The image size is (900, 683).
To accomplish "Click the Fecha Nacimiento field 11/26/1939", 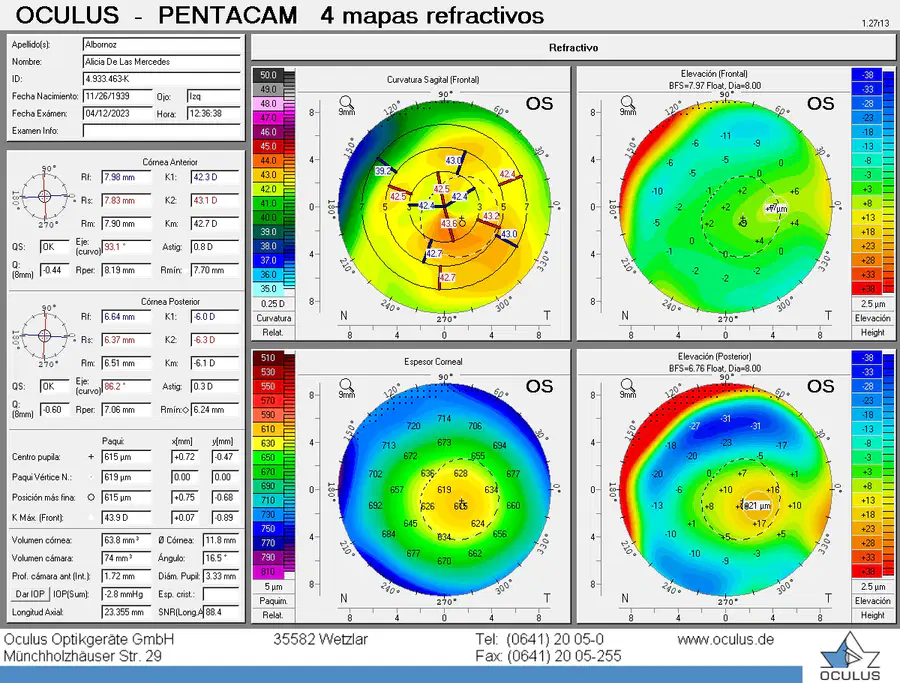I will tap(118, 96).
